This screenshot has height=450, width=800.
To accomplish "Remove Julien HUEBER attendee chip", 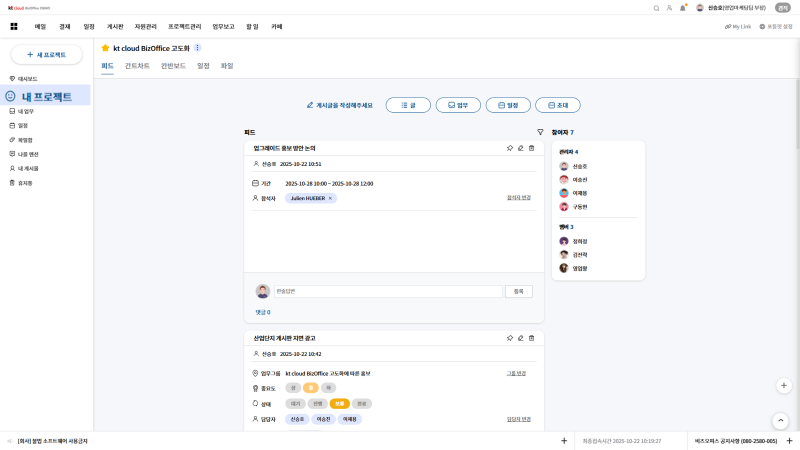I will point(330,198).
